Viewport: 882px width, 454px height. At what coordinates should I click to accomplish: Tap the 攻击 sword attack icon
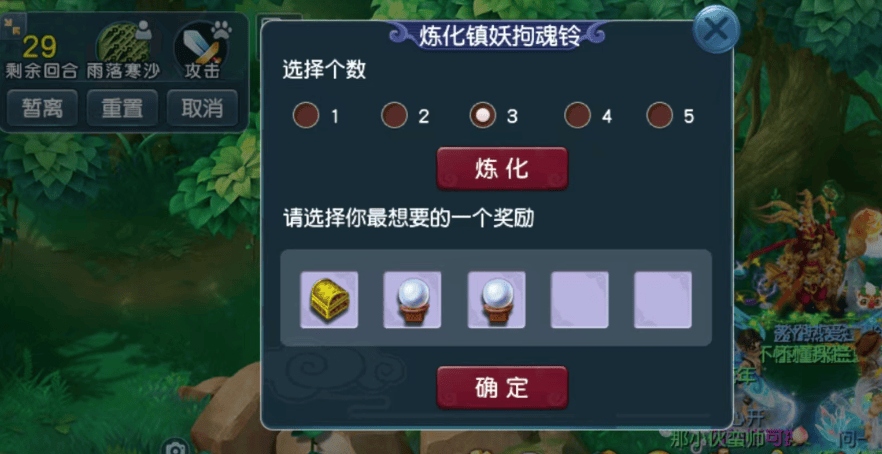click(x=201, y=44)
